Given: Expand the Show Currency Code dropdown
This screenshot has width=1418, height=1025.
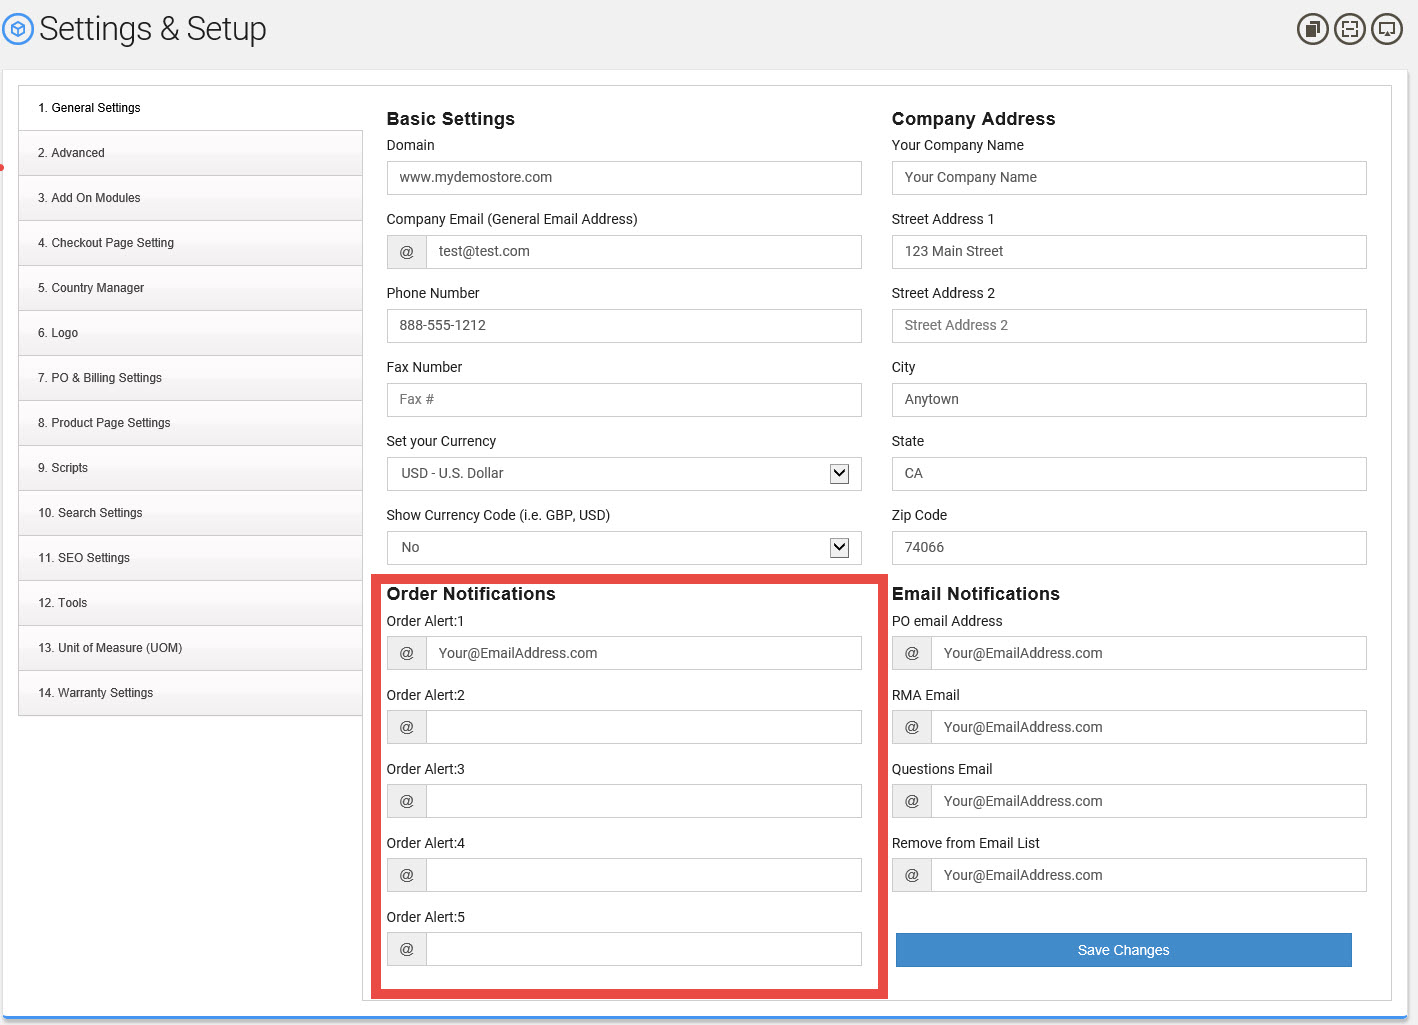Looking at the screenshot, I should 623,548.
